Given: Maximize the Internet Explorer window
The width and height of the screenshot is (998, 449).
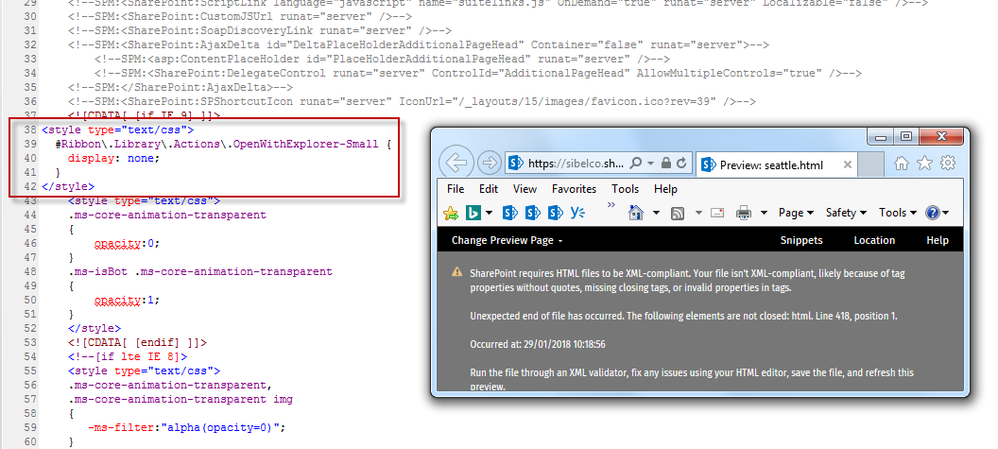Looking at the screenshot, I should click(x=906, y=137).
